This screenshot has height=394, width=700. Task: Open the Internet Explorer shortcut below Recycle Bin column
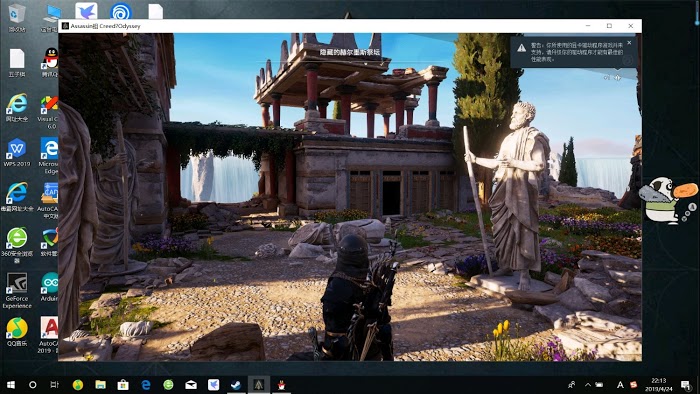coord(17,107)
